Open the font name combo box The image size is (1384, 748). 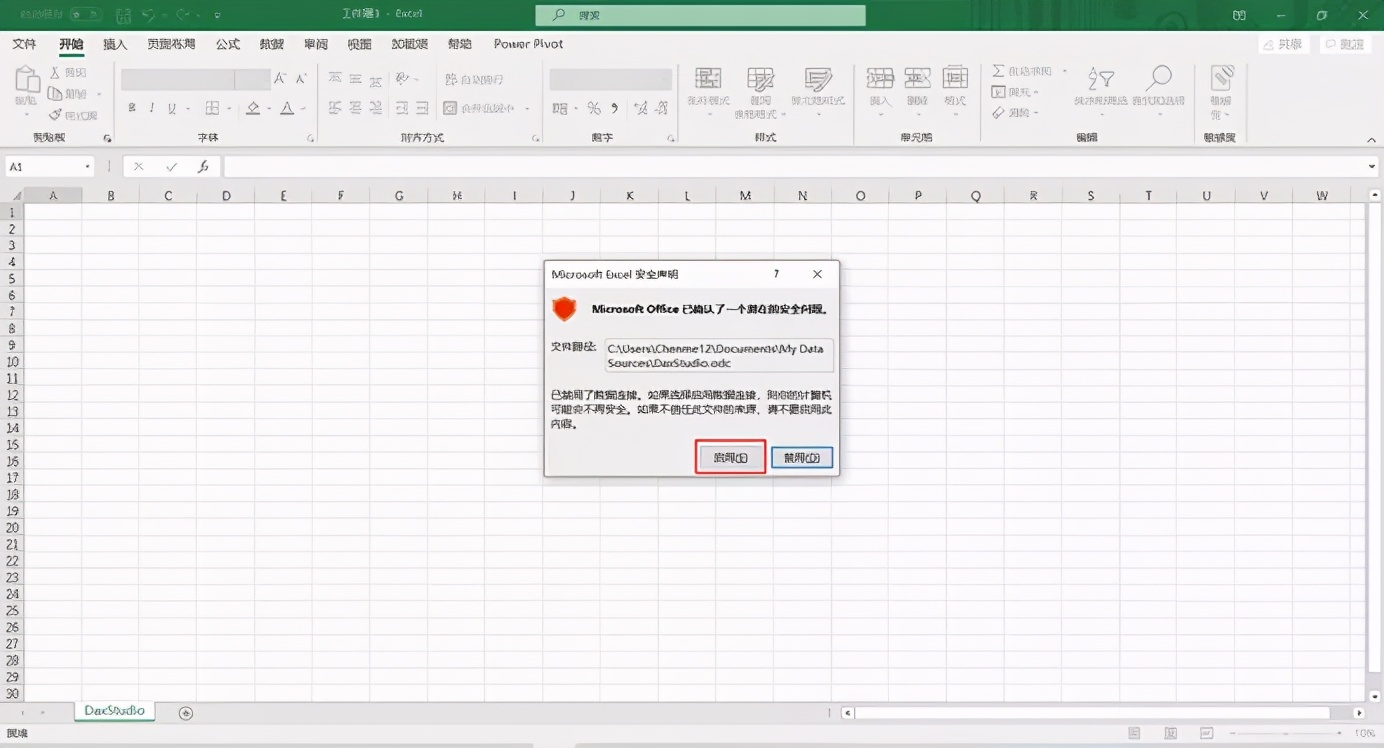[x=178, y=79]
